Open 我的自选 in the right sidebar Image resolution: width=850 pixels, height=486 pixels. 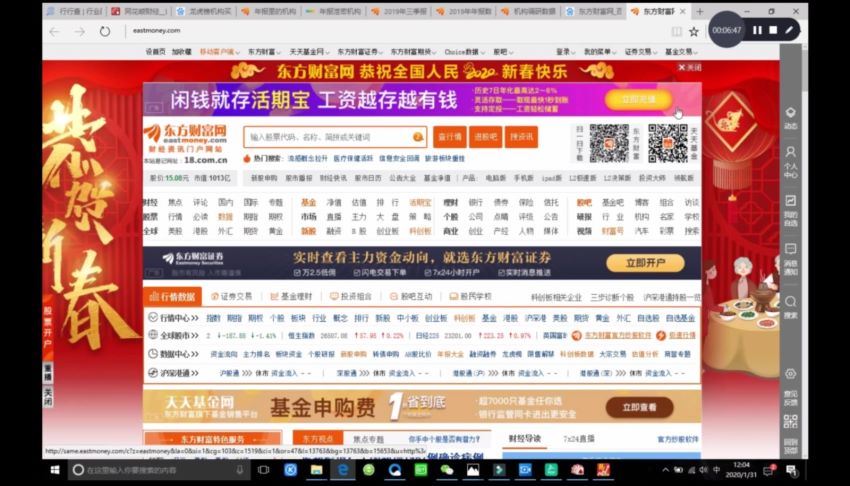coord(790,209)
